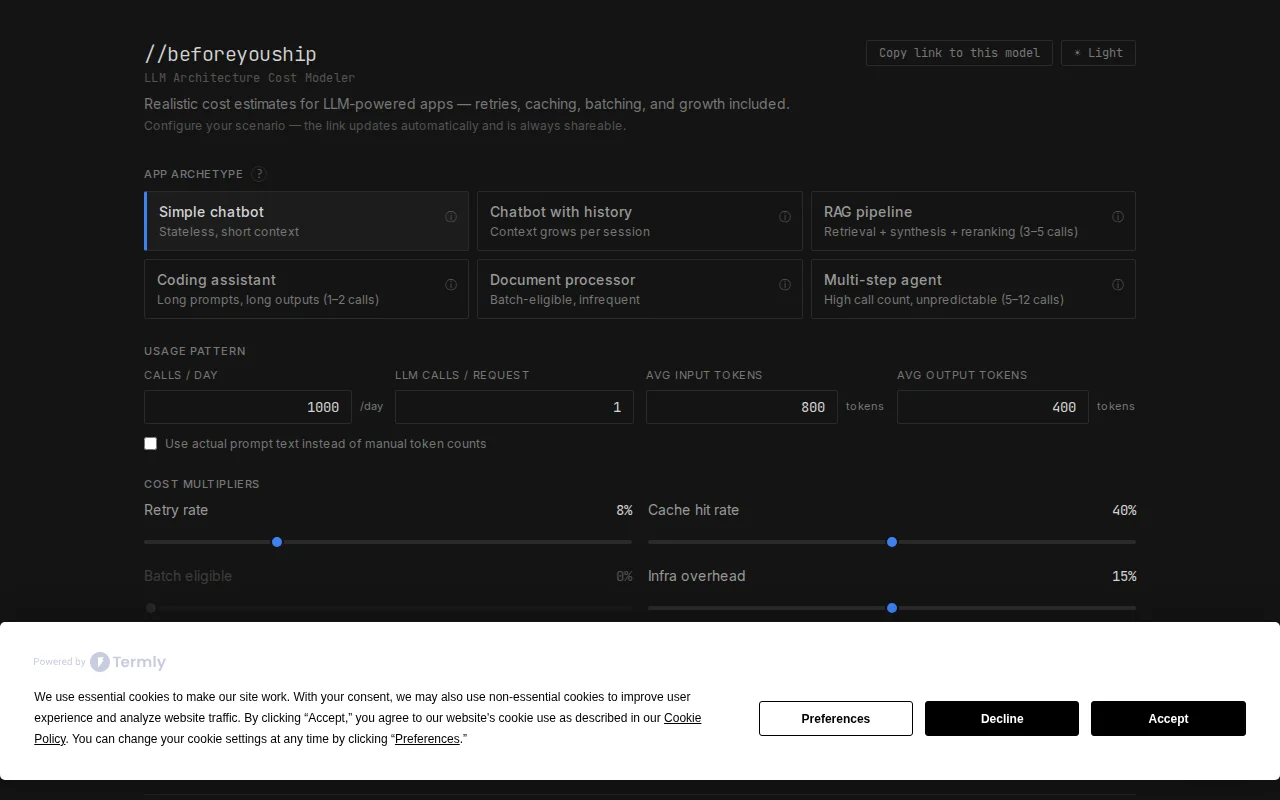1280x800 pixels.
Task: Show info for RAG pipeline archetype
Action: pyautogui.click(x=1118, y=217)
